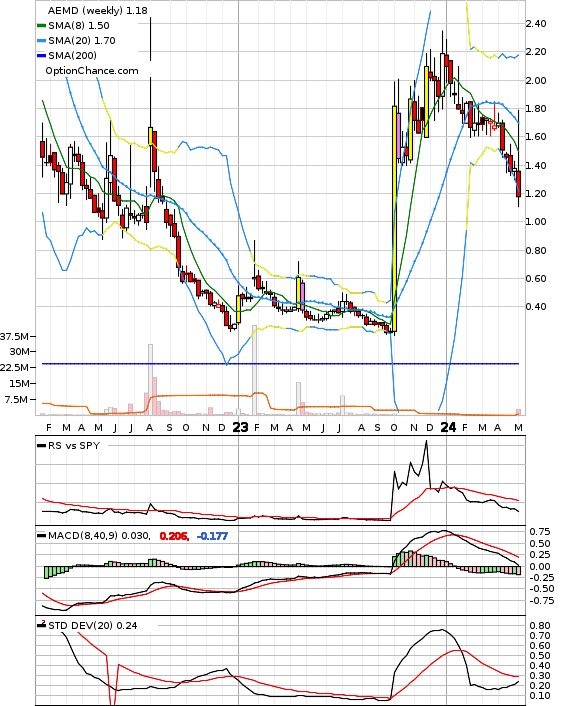The height and width of the screenshot is (706, 566).
Task: Click the blue -0.177 MACD histogram value
Action: tap(212, 536)
